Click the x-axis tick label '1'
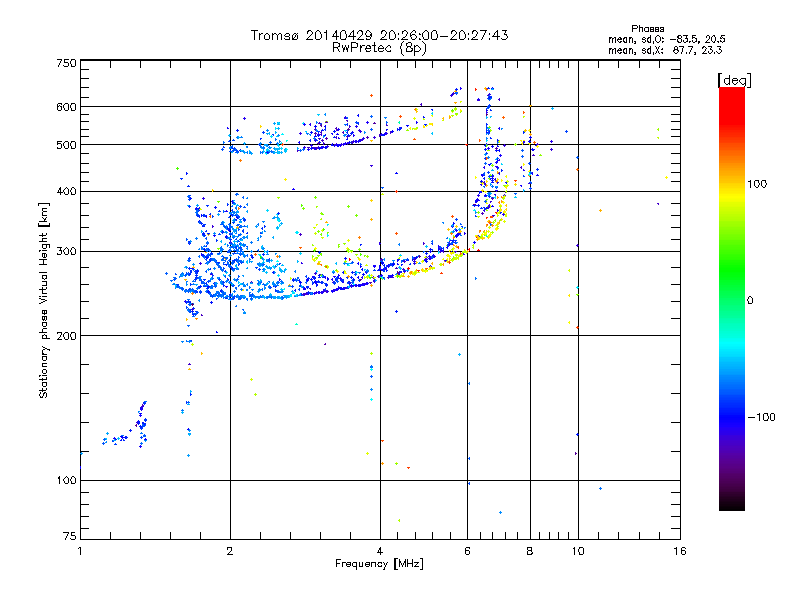Screen dimensions: 800x600 [80, 551]
